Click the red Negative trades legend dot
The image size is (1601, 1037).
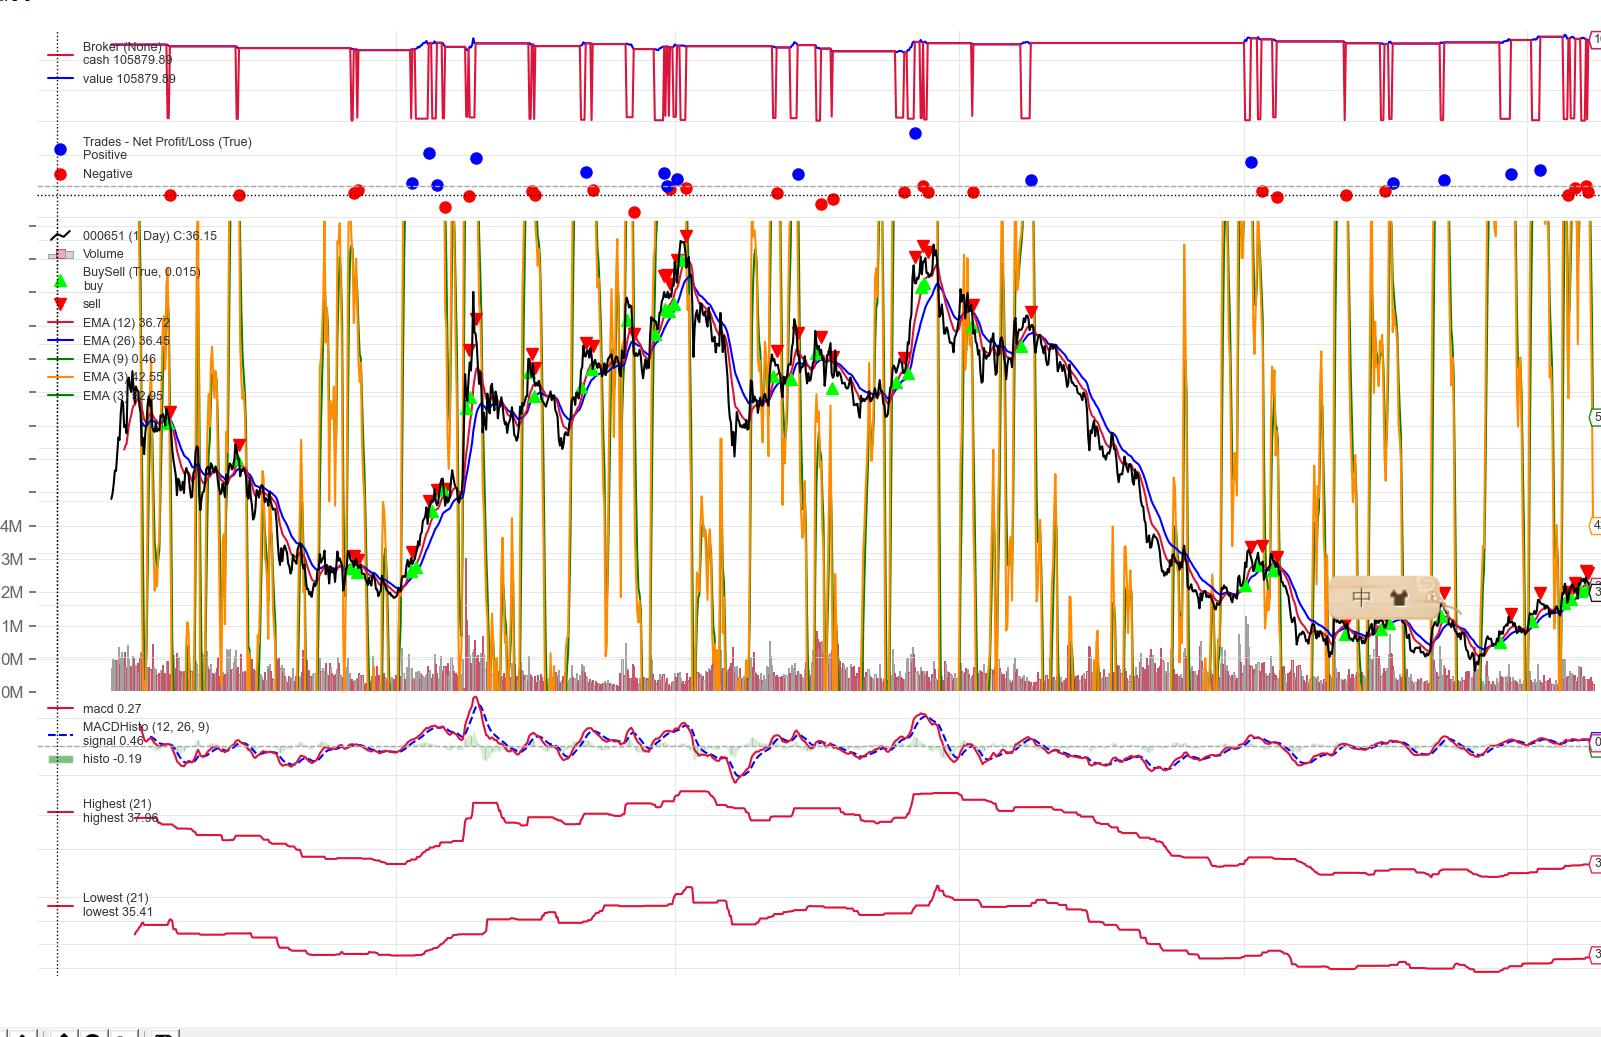(60, 174)
